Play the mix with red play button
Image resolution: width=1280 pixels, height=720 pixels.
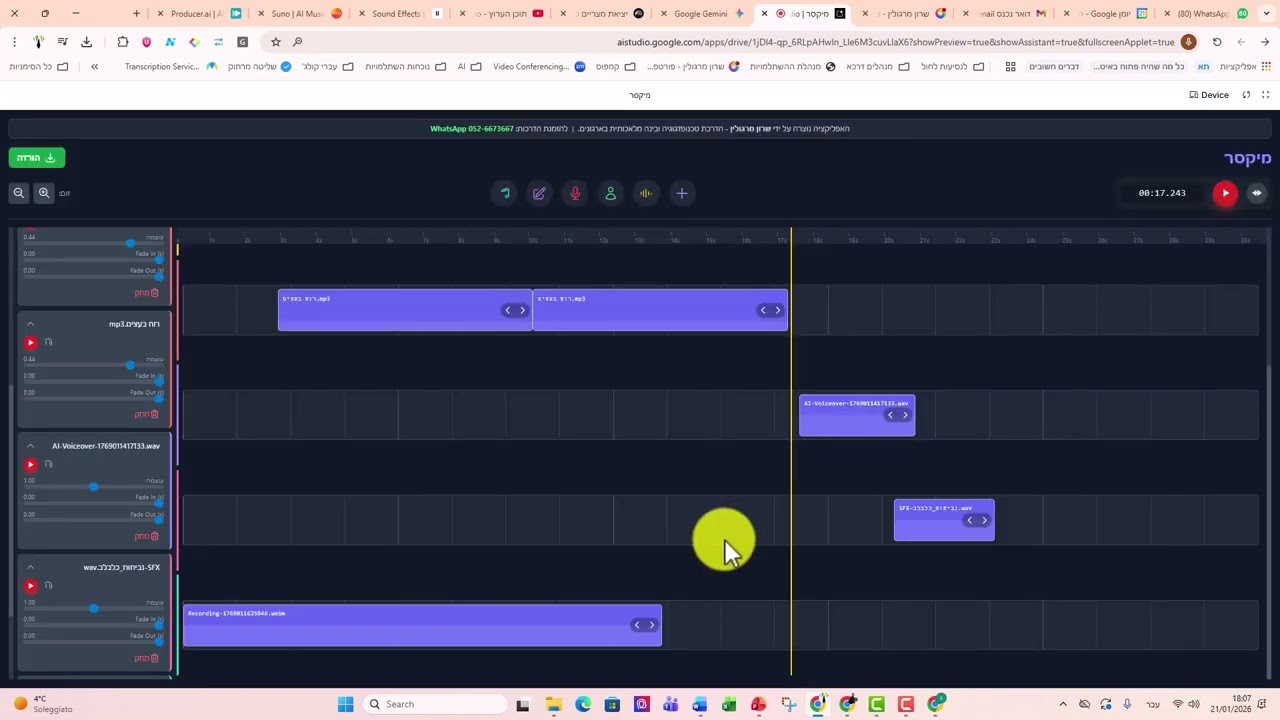[1225, 193]
